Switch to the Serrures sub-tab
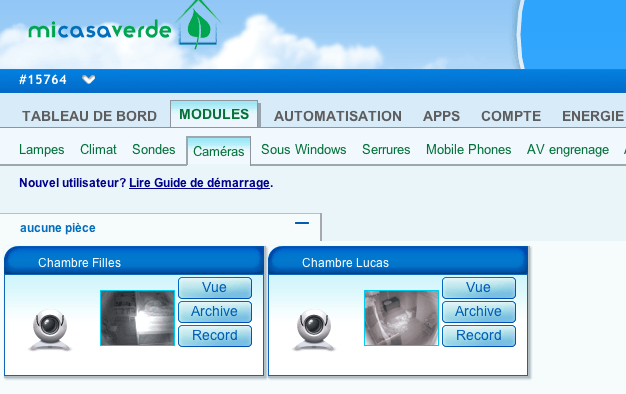The image size is (626, 394). click(x=386, y=150)
